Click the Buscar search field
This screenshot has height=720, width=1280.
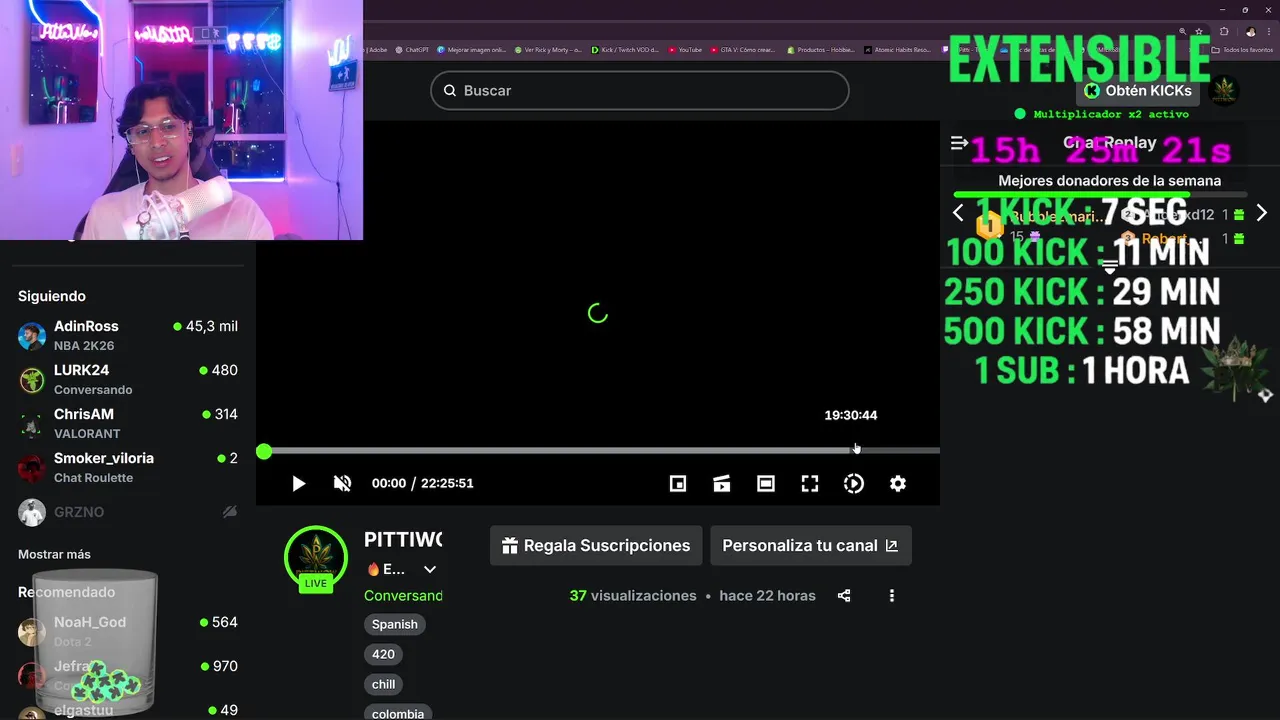tap(640, 91)
